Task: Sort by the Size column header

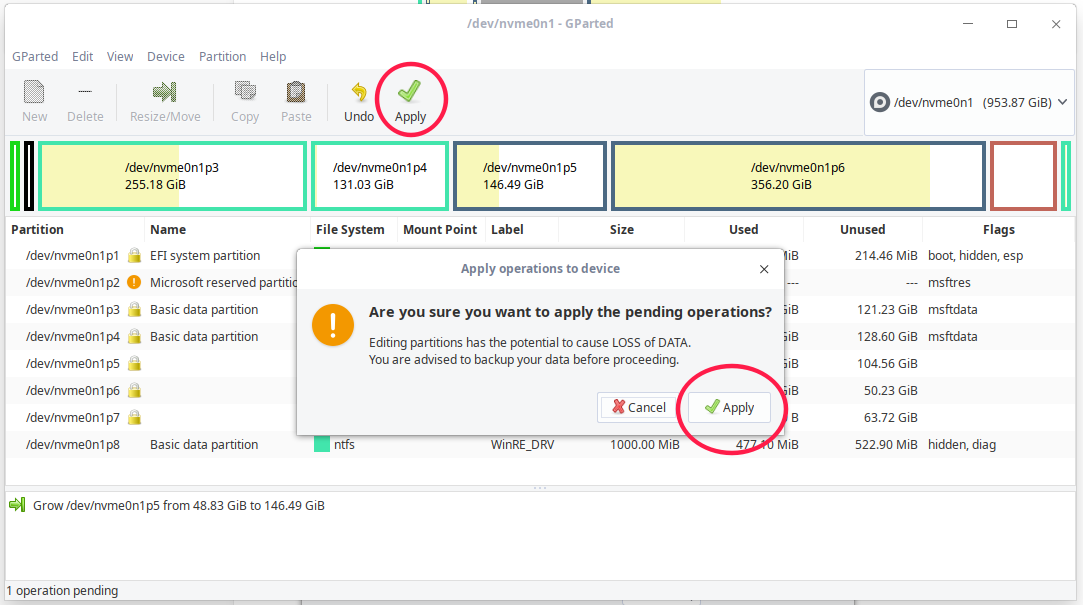Action: (622, 229)
